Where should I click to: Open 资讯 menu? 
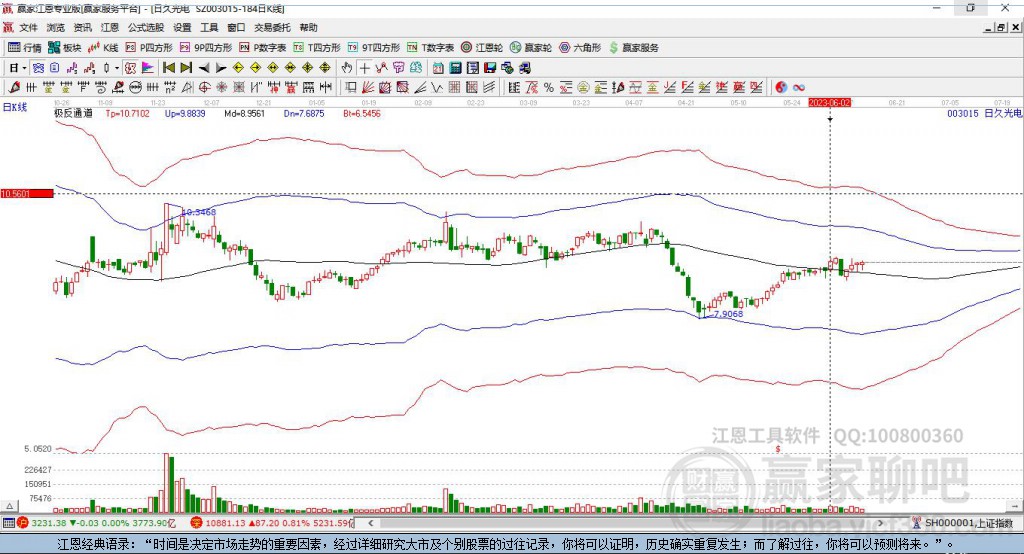(x=82, y=27)
